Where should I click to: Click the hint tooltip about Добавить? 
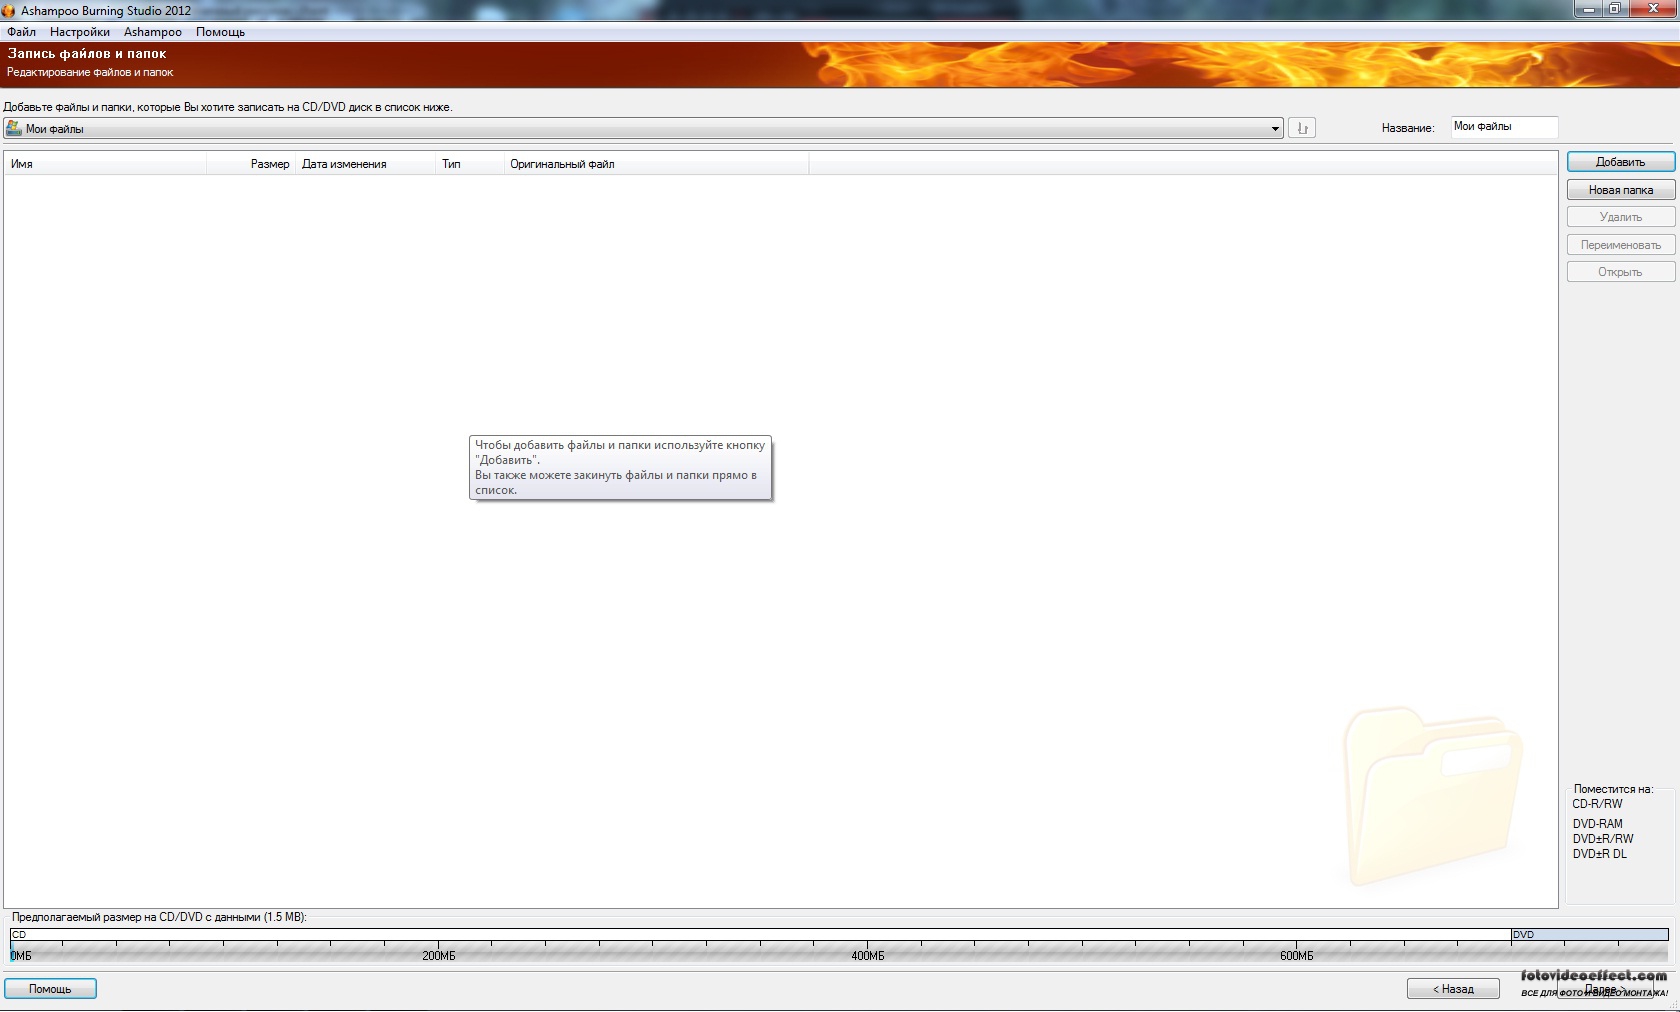(620, 468)
